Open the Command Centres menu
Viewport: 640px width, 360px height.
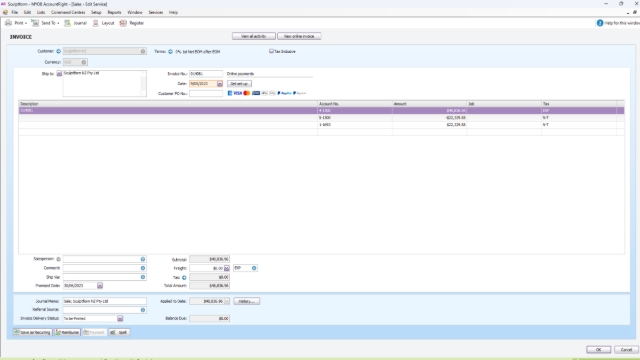(68, 13)
